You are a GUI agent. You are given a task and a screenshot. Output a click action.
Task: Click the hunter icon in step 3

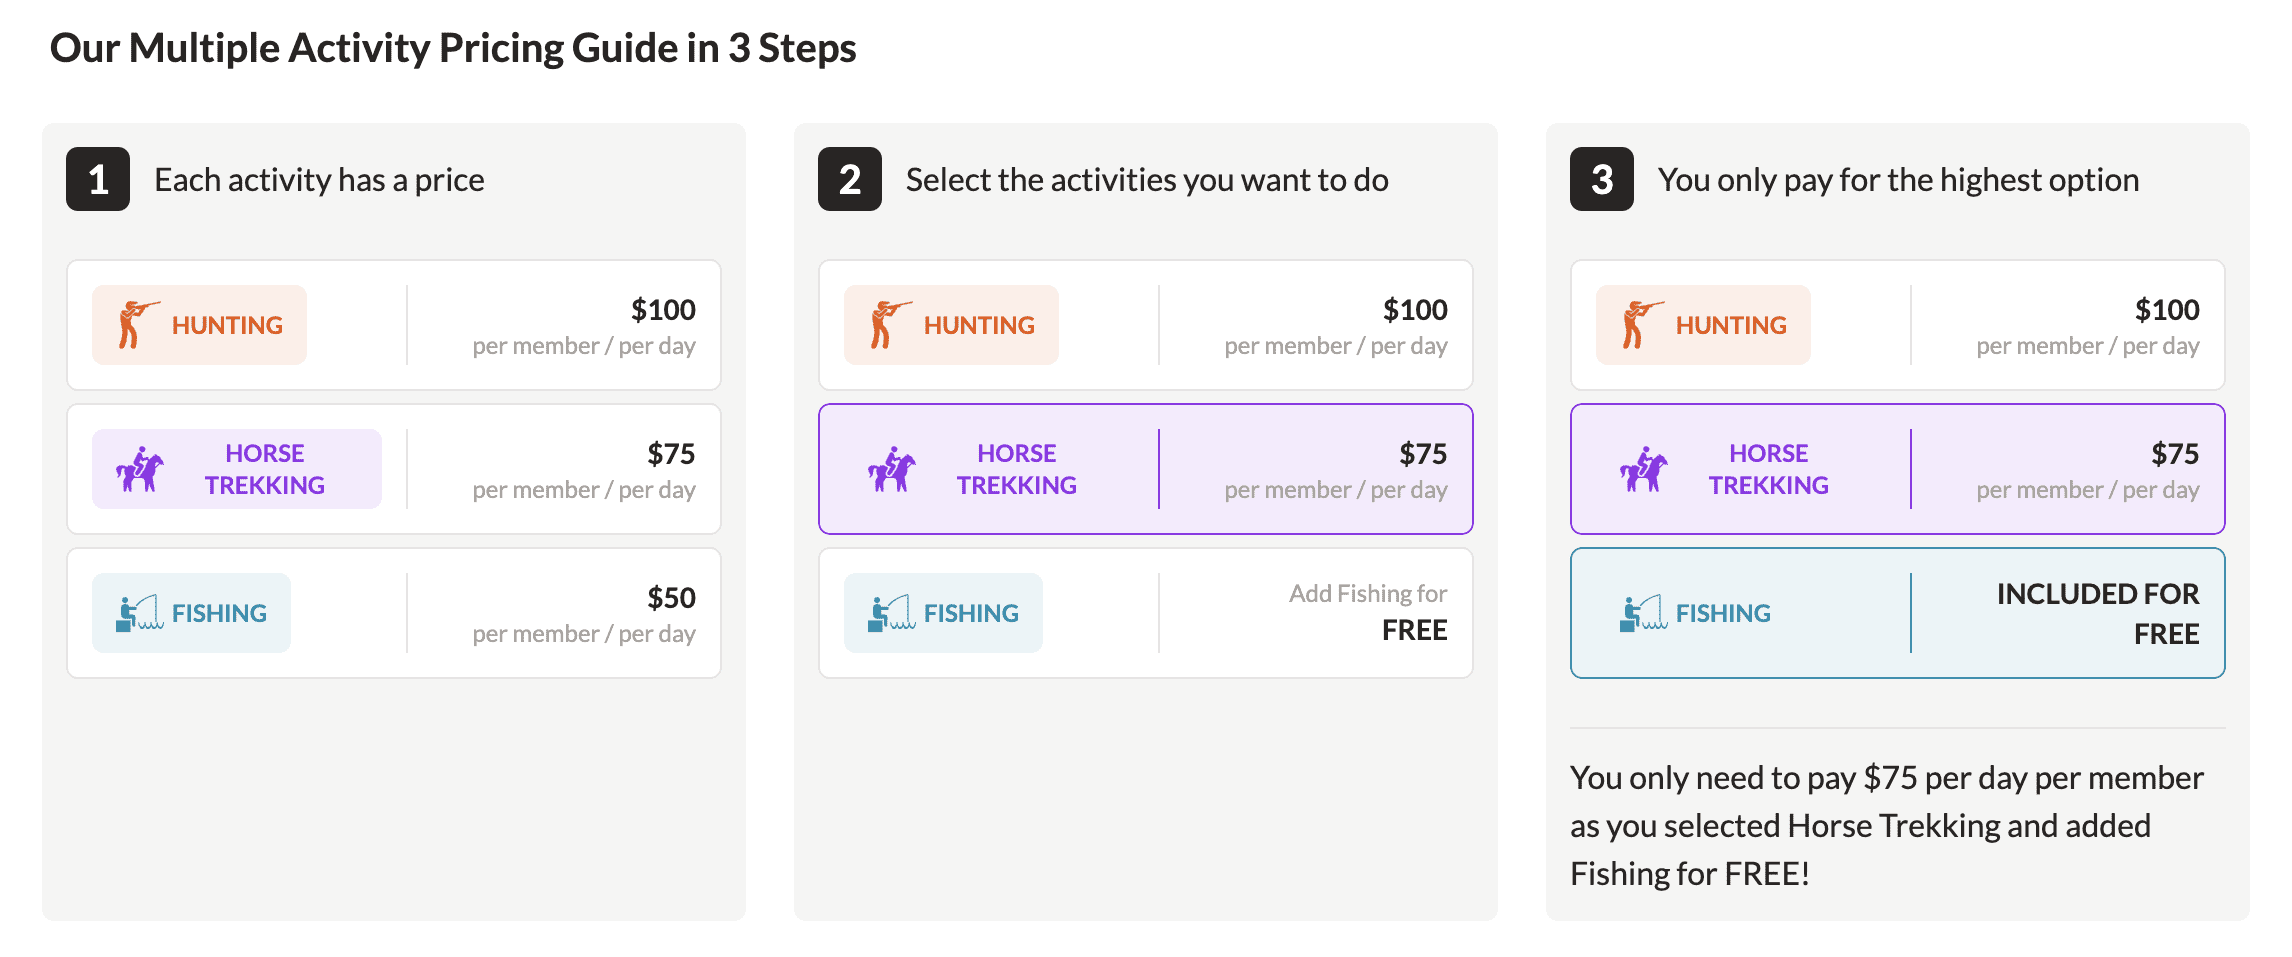click(1642, 324)
